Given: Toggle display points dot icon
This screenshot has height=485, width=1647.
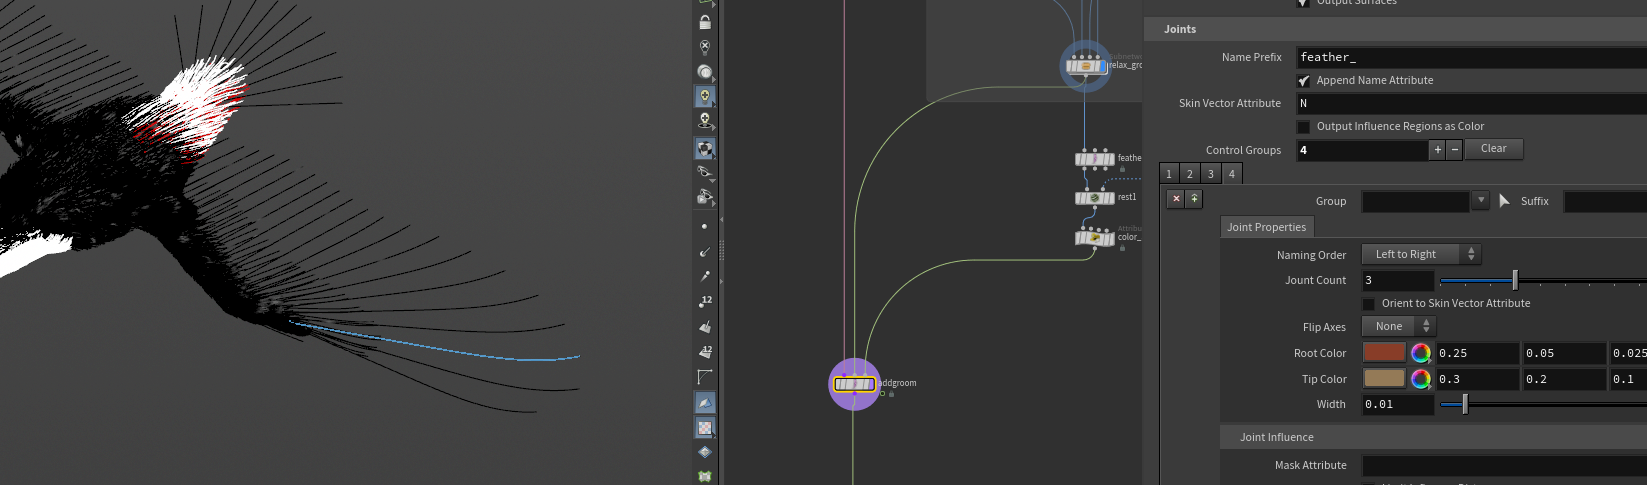Looking at the screenshot, I should pyautogui.click(x=705, y=227).
